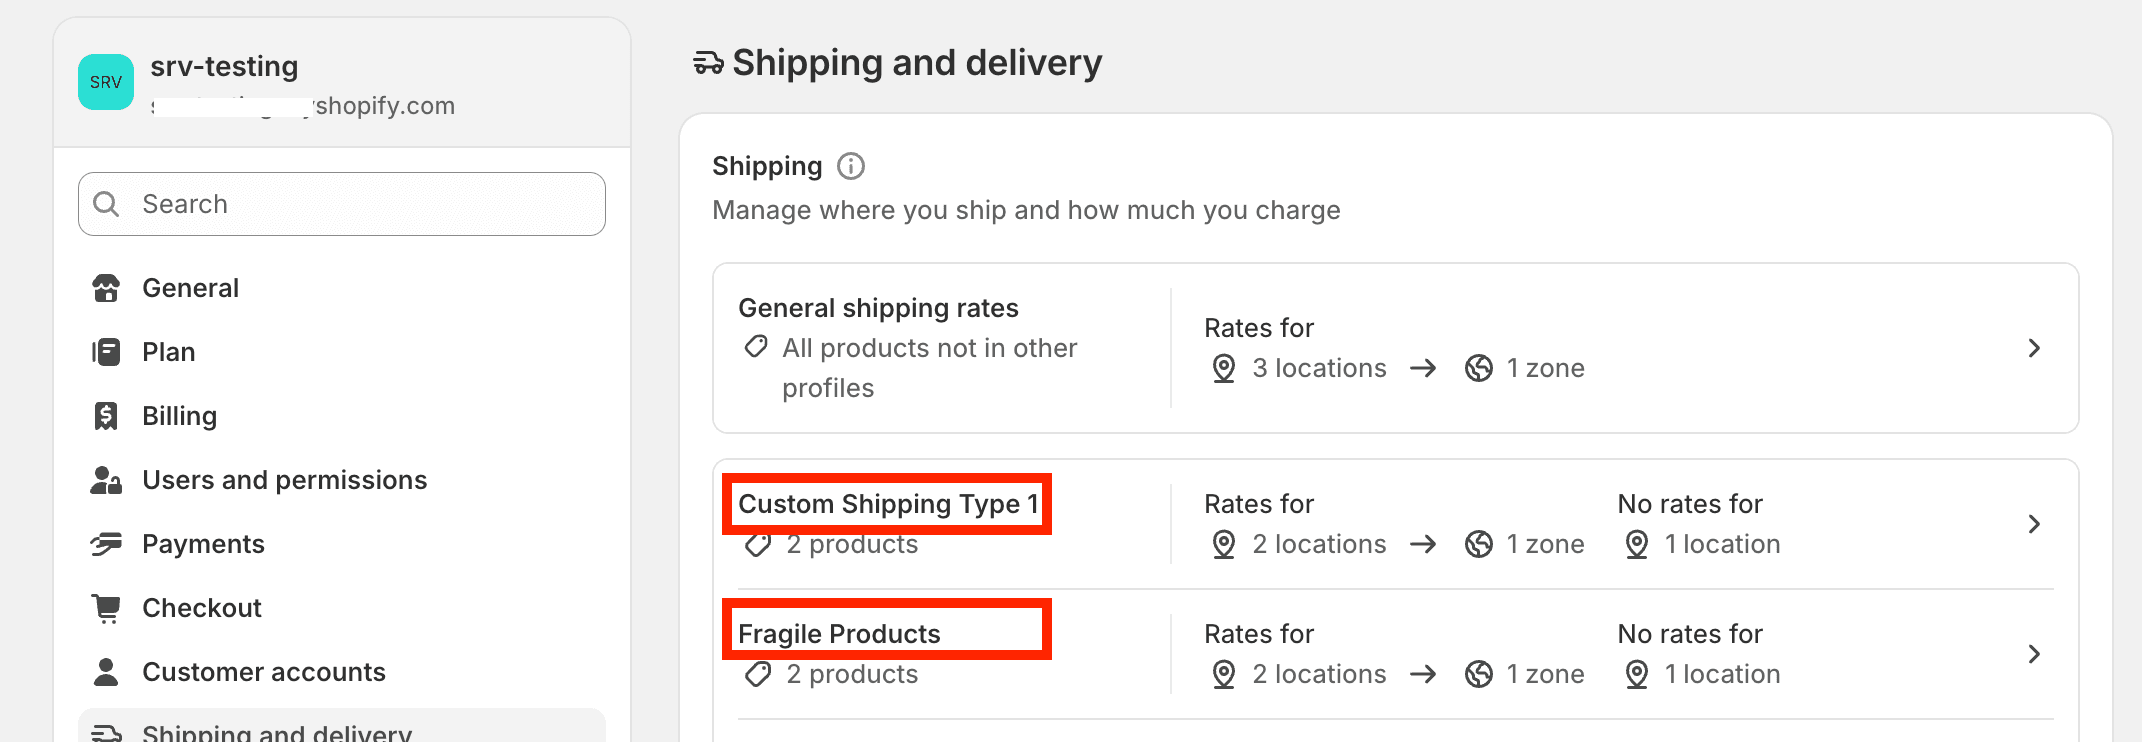Click the Checkout cart icon

click(106, 608)
